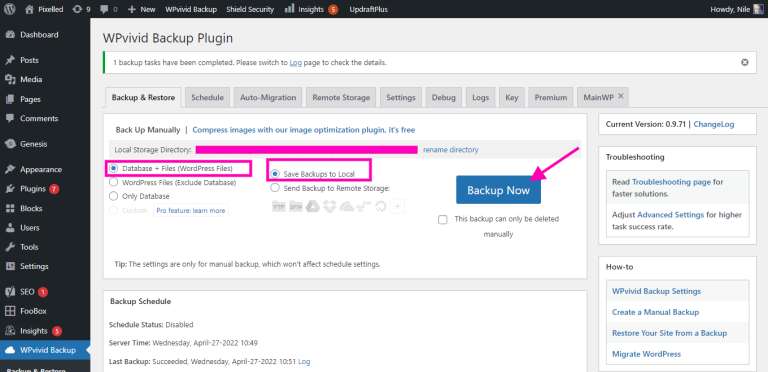Open the SEO Yoast icon
Image resolution: width=768 pixels, height=372 pixels.
[10, 292]
